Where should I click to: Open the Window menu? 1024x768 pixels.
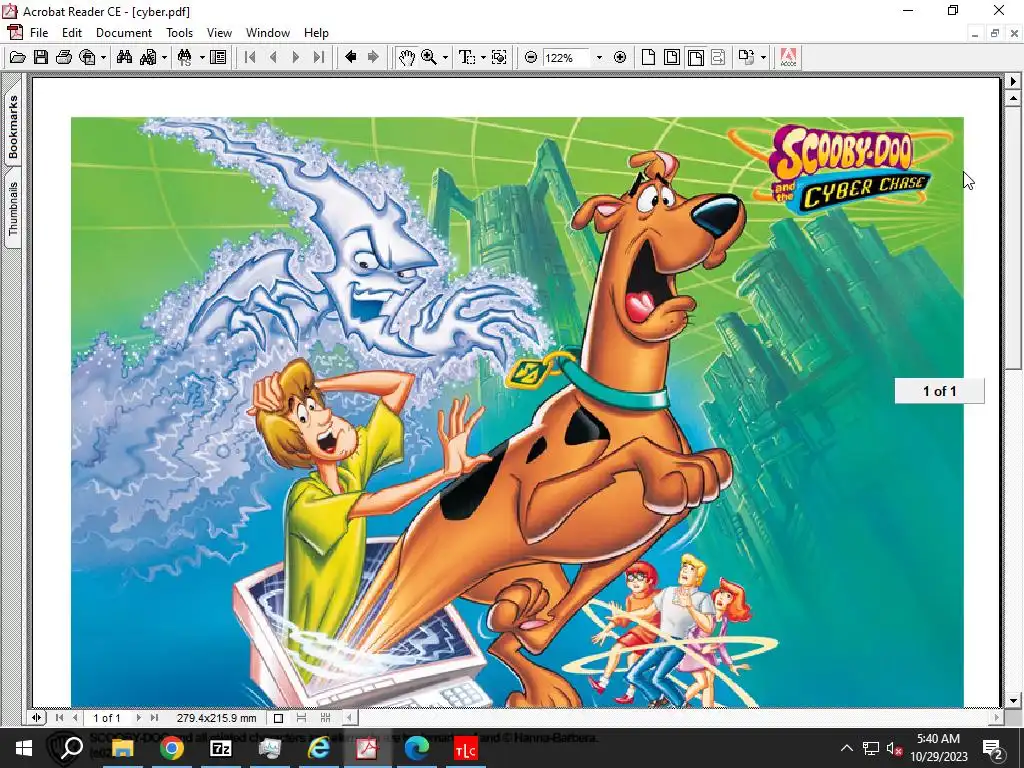[x=268, y=33]
